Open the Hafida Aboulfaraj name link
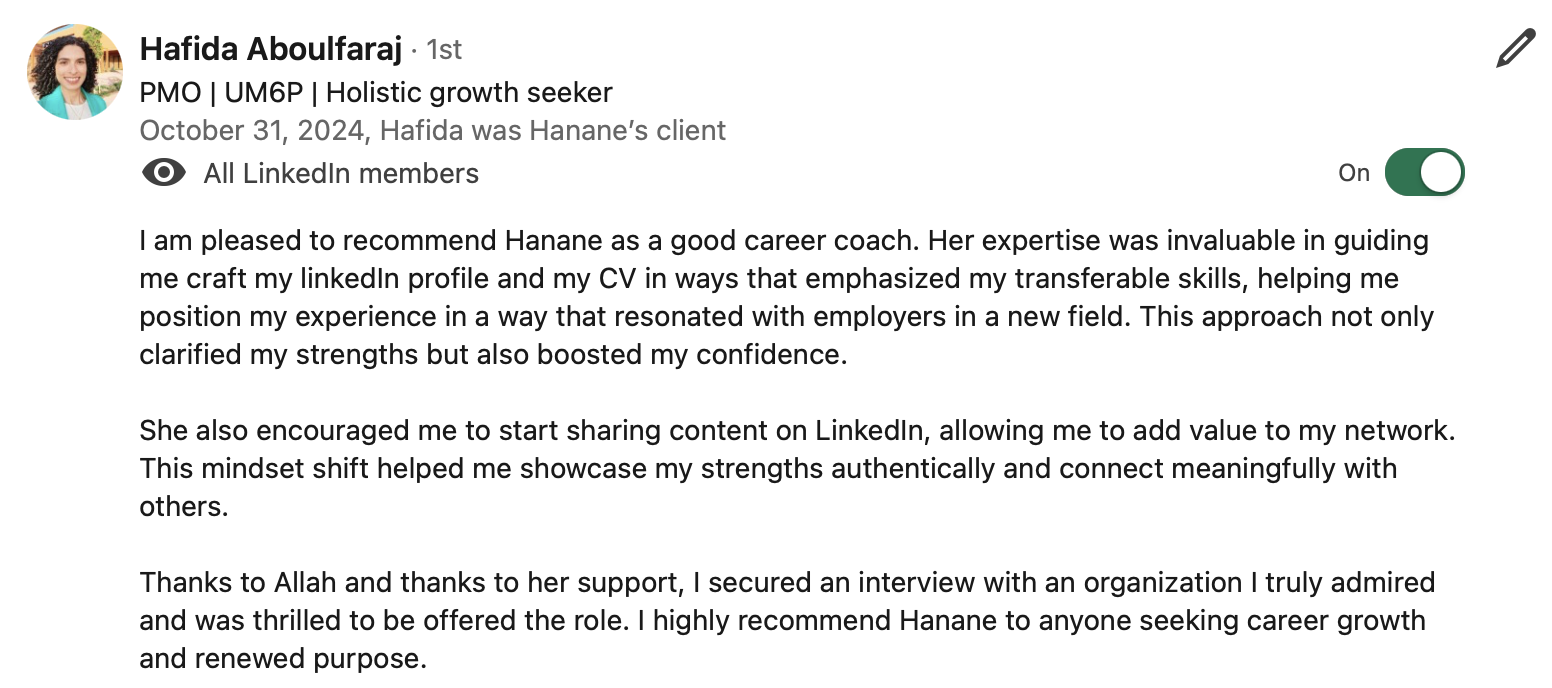1552x688 pixels. (x=271, y=48)
